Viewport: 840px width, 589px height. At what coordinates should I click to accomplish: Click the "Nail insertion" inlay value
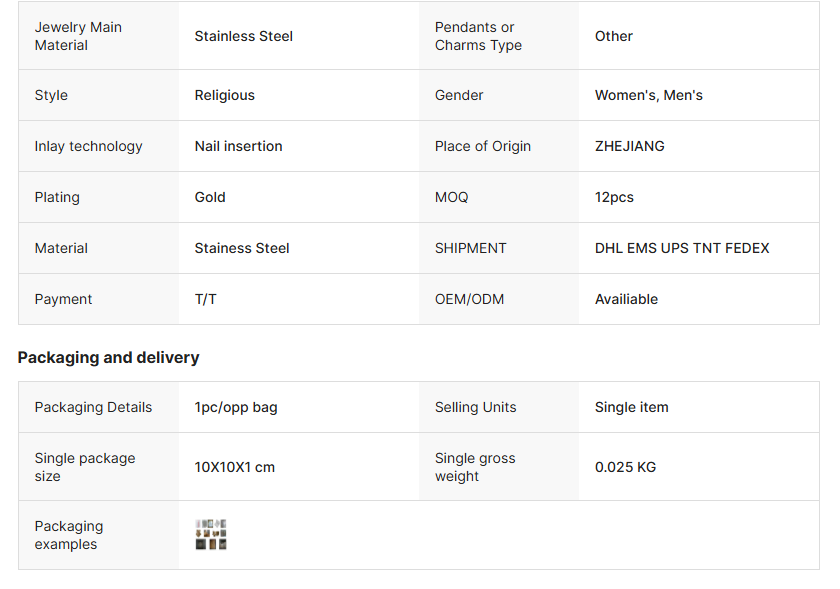coord(238,146)
